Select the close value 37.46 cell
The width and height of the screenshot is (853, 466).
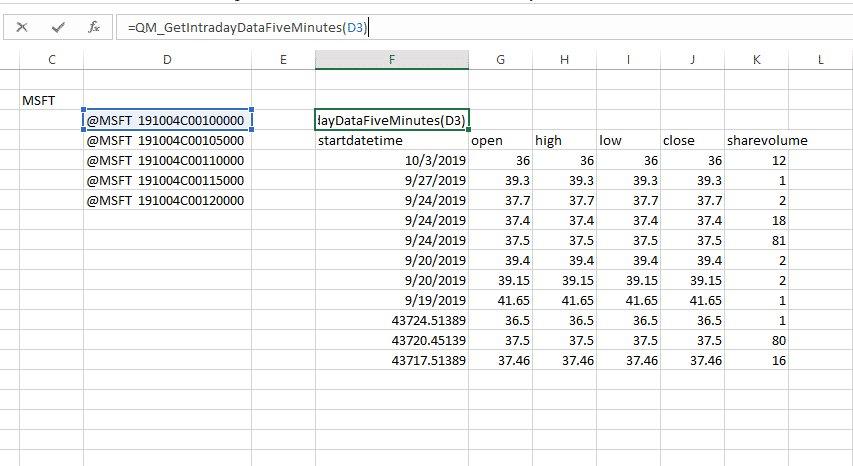coord(692,361)
